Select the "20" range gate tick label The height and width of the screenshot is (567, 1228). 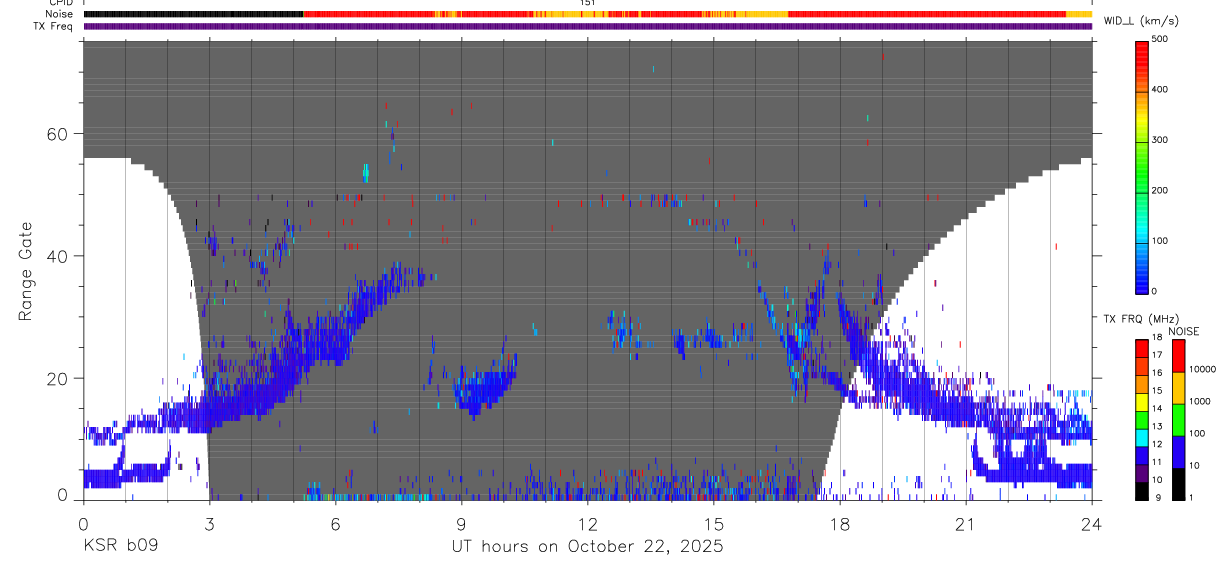coord(58,379)
